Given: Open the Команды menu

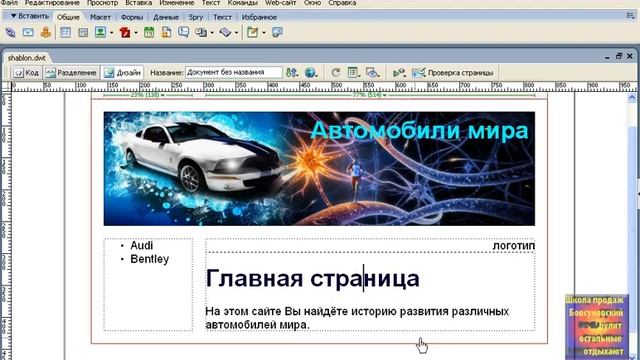Looking at the screenshot, I should (x=242, y=3).
